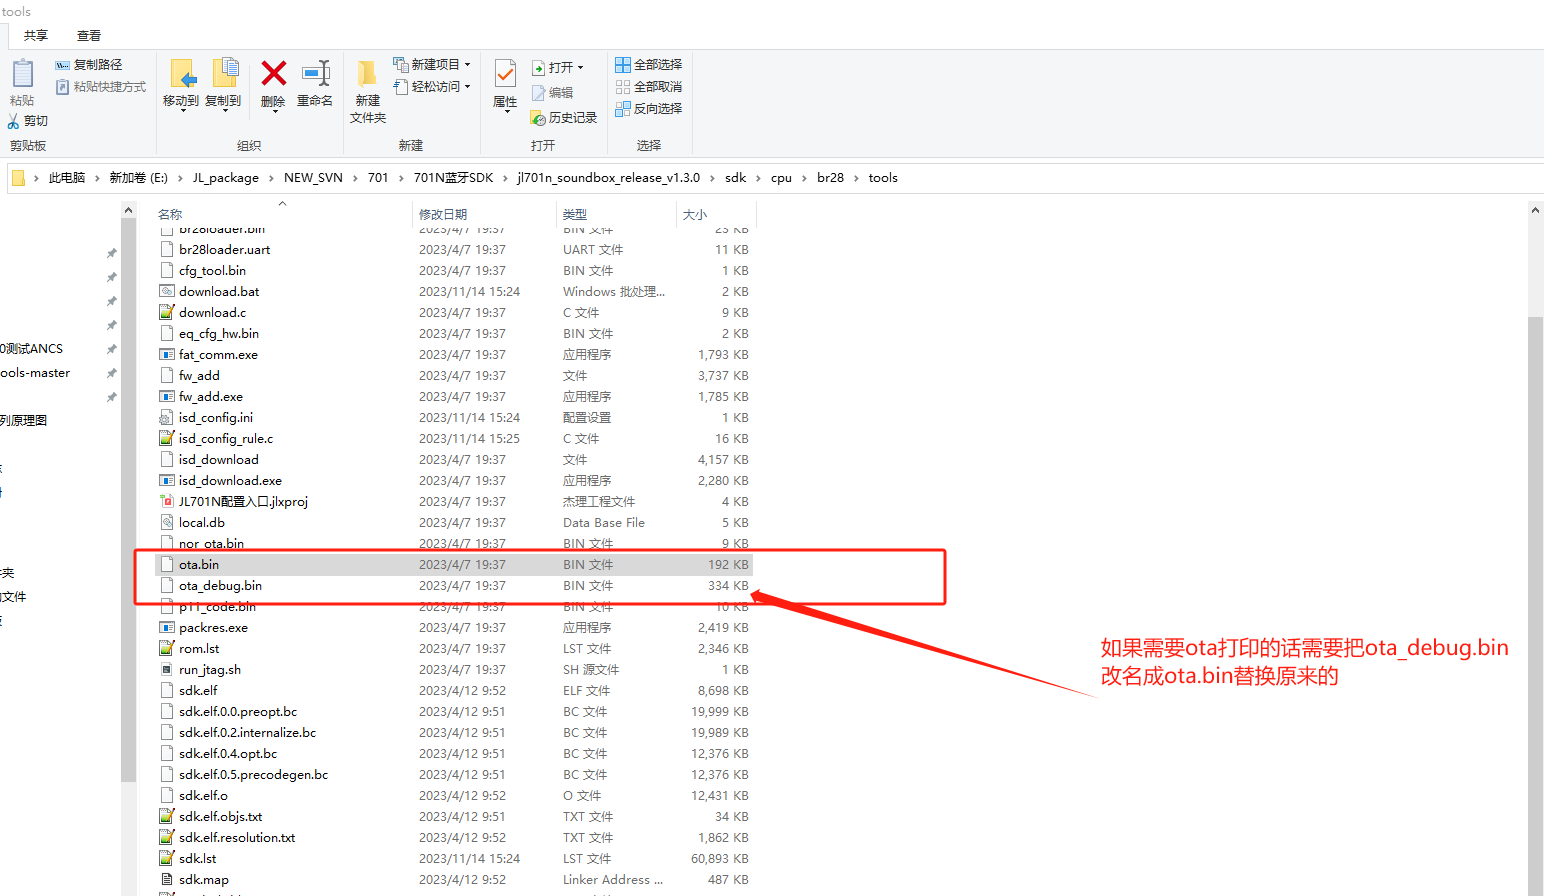
Task: Expand the Open (打开) dropdown arrow
Action: point(580,68)
